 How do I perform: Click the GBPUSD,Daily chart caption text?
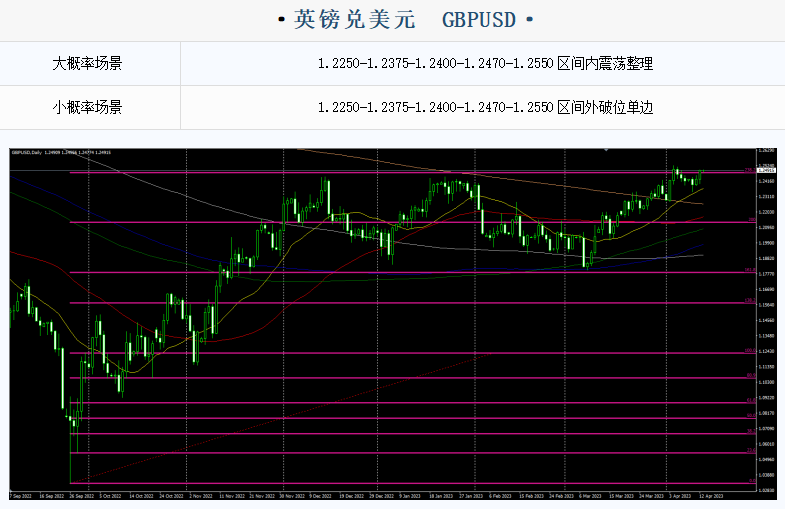point(61,152)
